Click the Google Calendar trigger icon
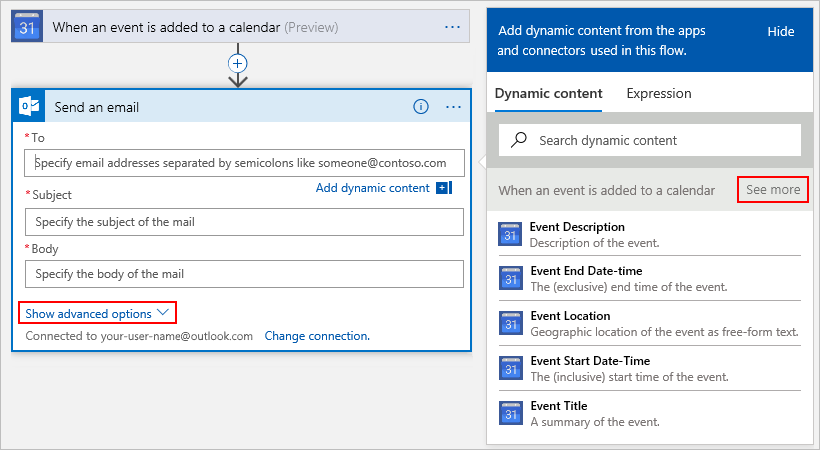This screenshot has height=450, width=820. point(28,27)
